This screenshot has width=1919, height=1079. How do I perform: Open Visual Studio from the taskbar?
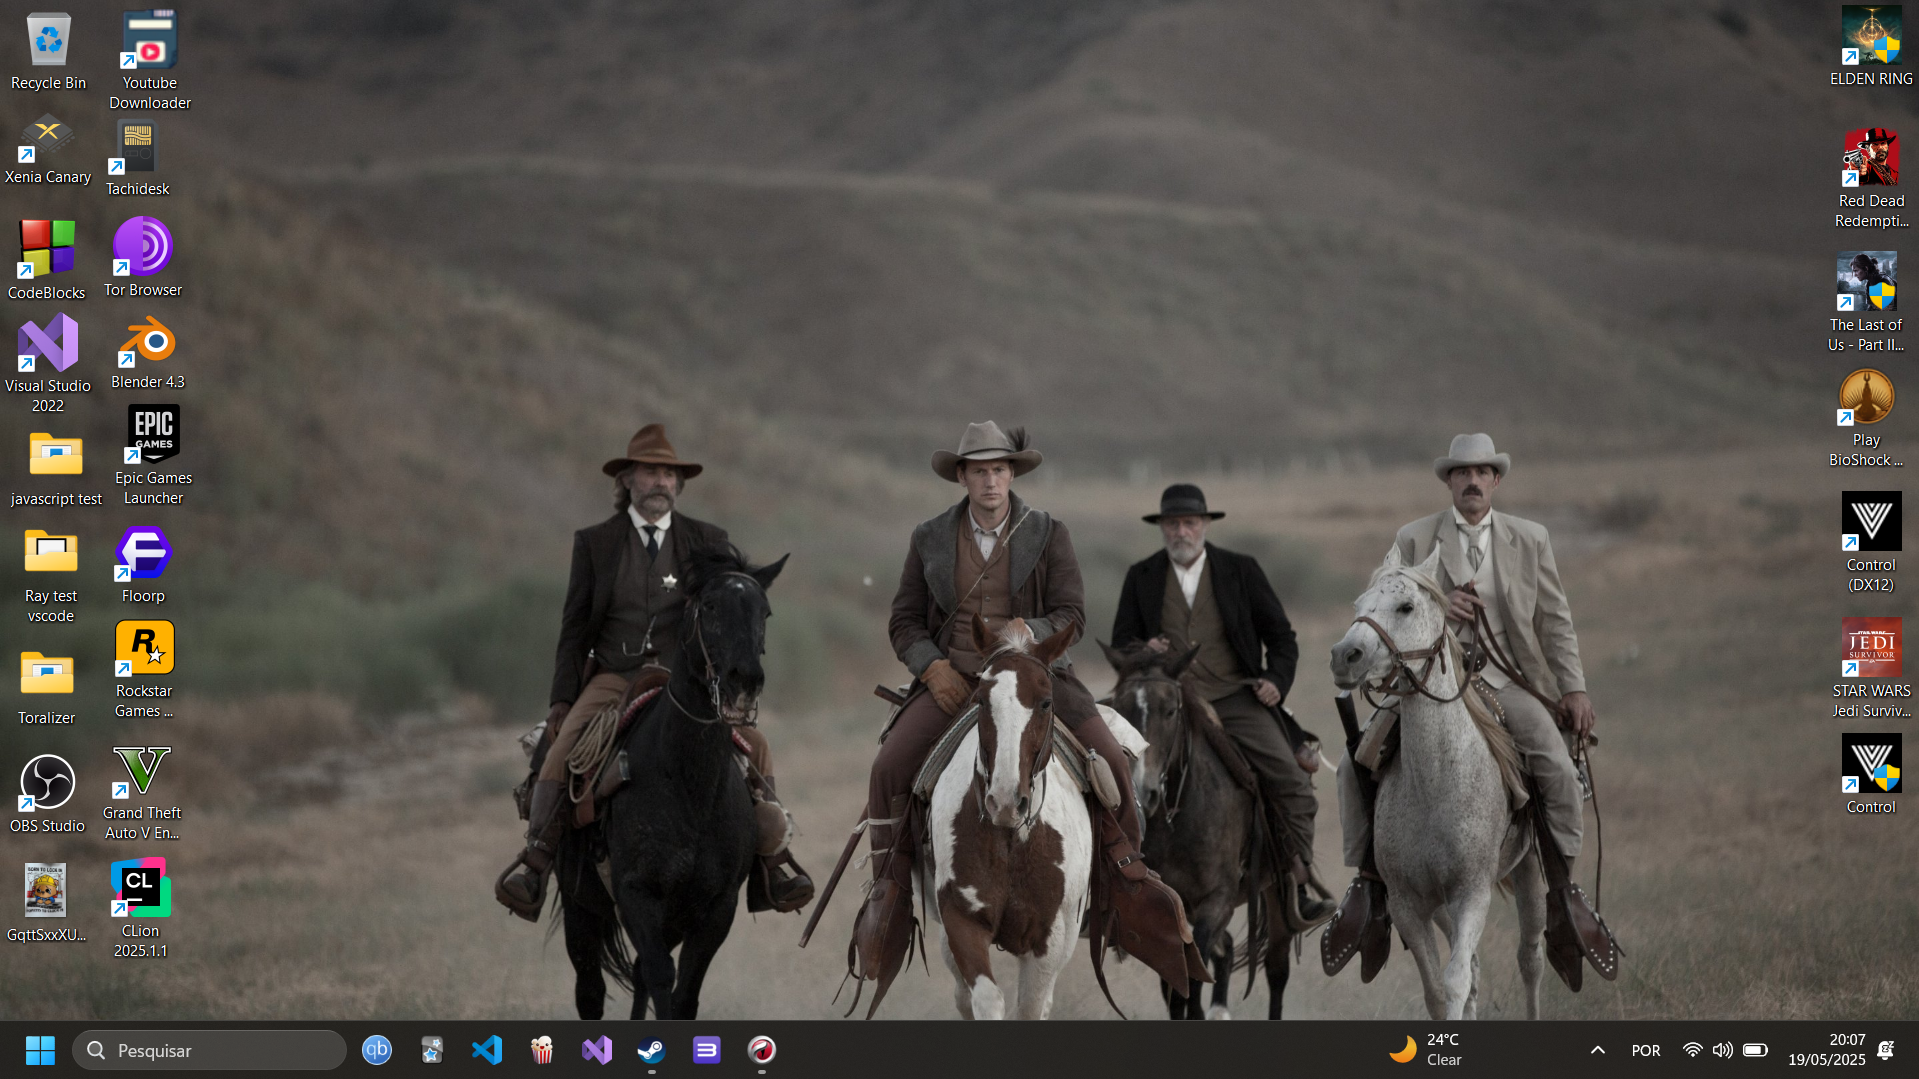click(597, 1050)
